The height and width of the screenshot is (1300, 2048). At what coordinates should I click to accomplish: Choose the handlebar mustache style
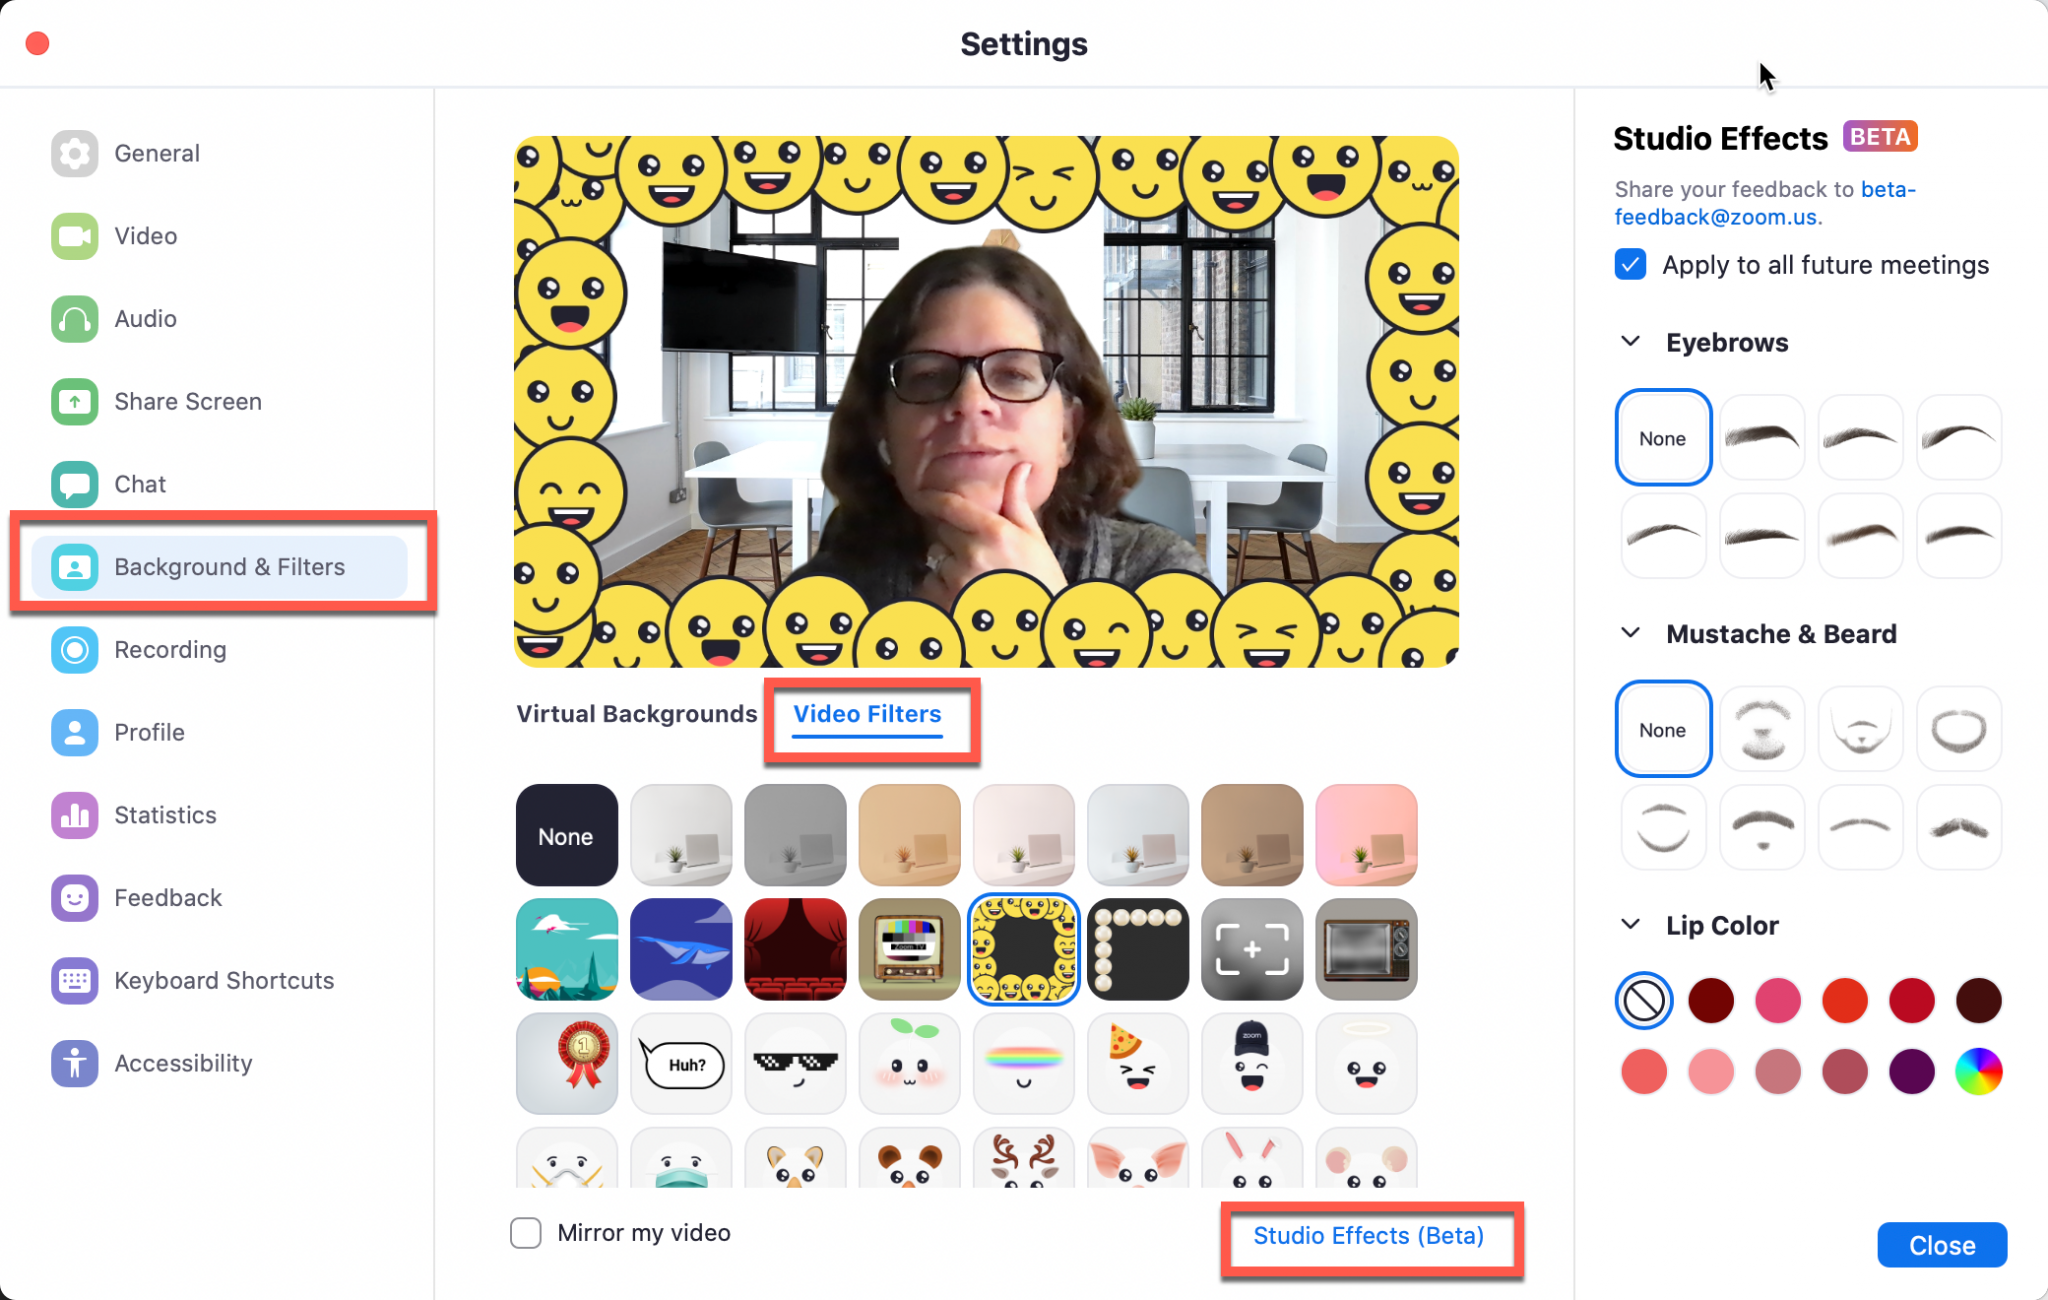click(x=1957, y=828)
